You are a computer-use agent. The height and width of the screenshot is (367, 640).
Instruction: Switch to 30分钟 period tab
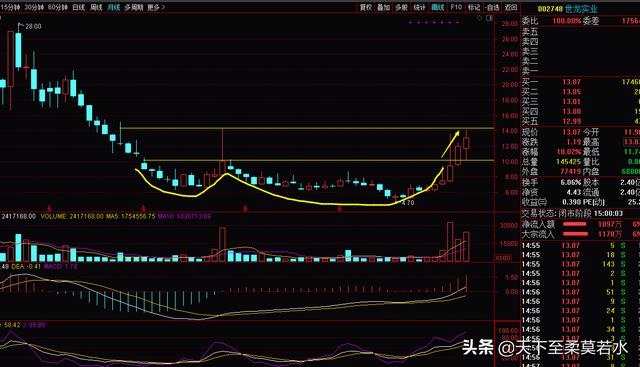point(34,7)
